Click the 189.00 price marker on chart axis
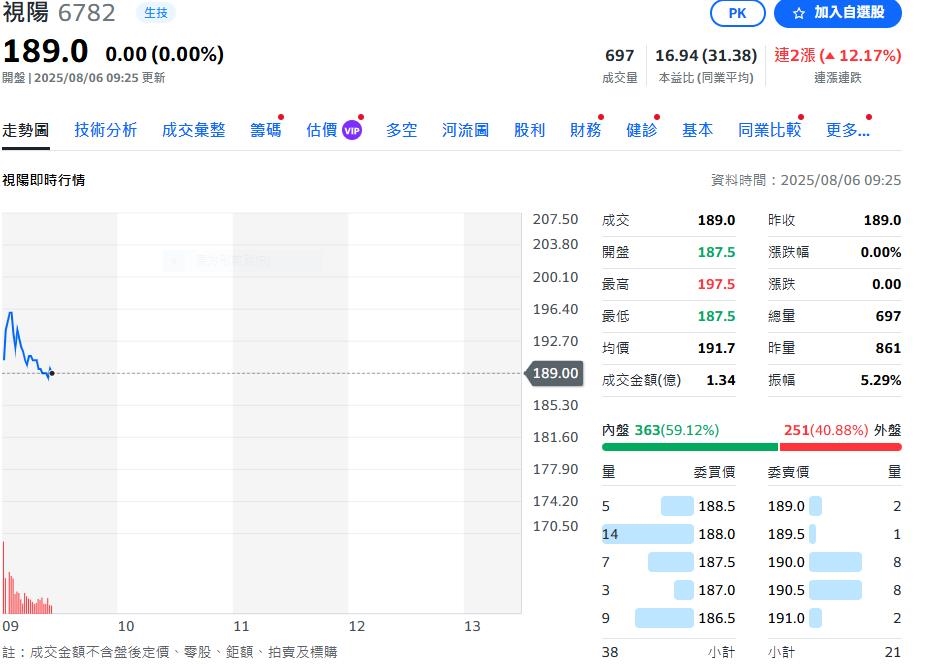Screen dimensions: 925x666 coord(557,373)
